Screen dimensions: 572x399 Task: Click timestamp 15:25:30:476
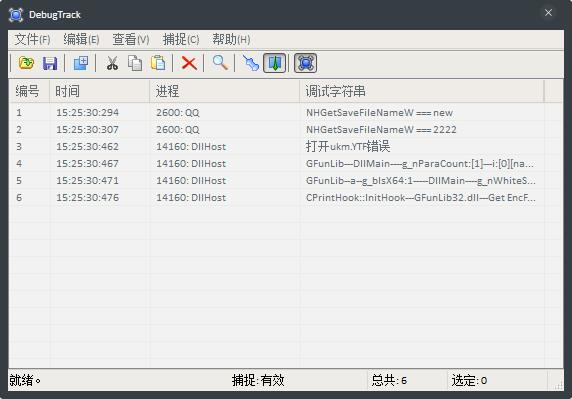[x=88, y=198]
